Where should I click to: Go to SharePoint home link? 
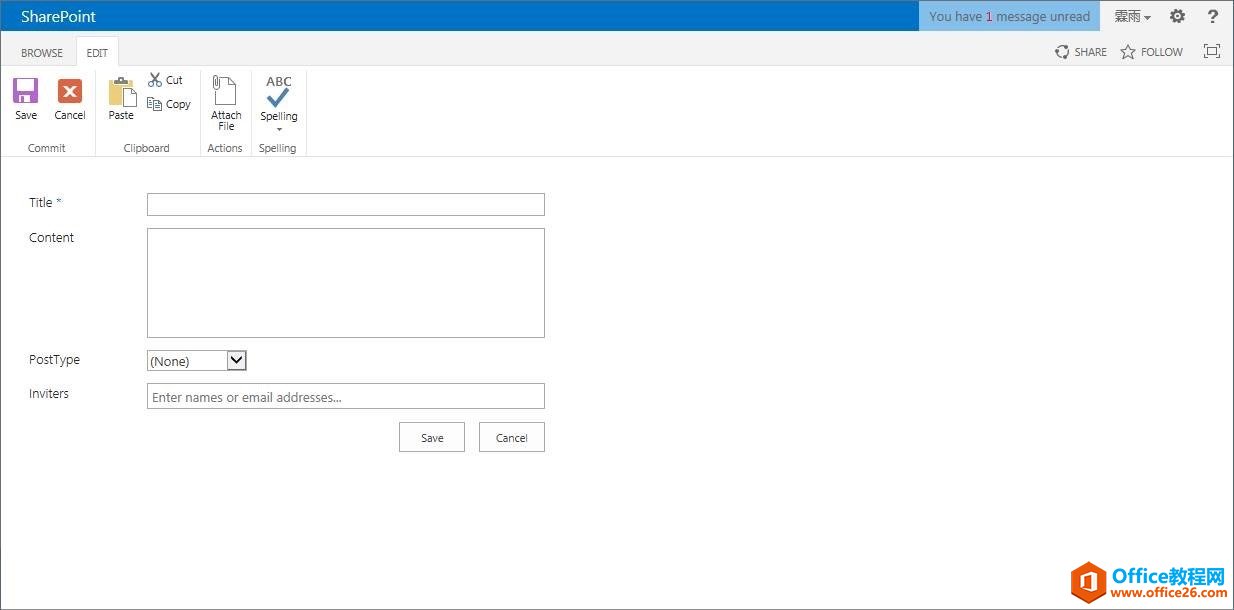[x=59, y=16]
